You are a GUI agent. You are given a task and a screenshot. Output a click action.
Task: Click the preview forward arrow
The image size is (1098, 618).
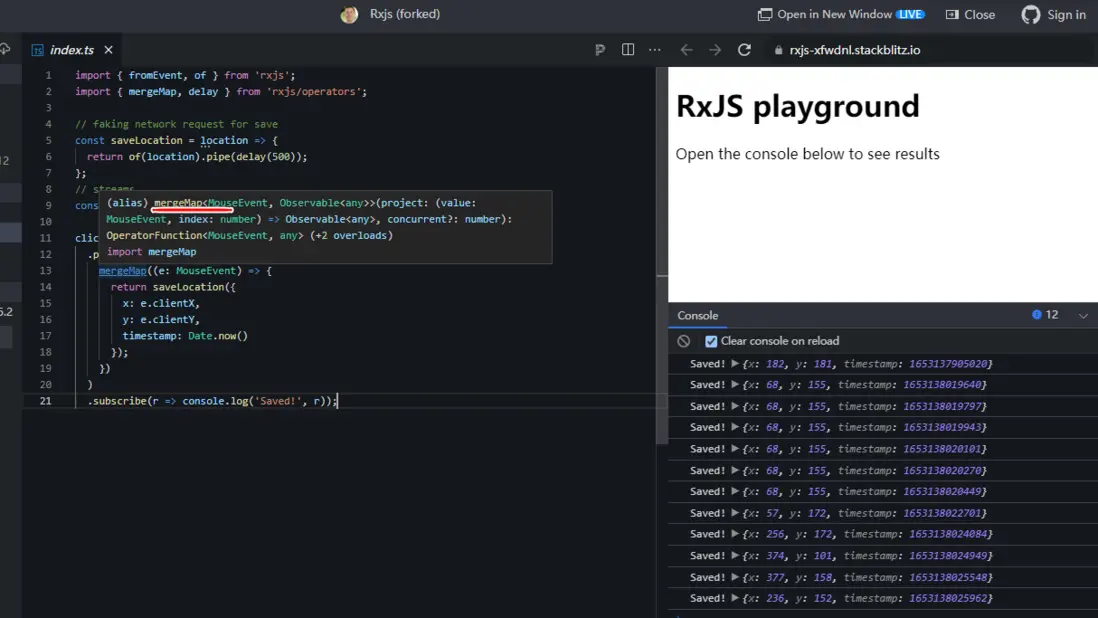click(715, 50)
